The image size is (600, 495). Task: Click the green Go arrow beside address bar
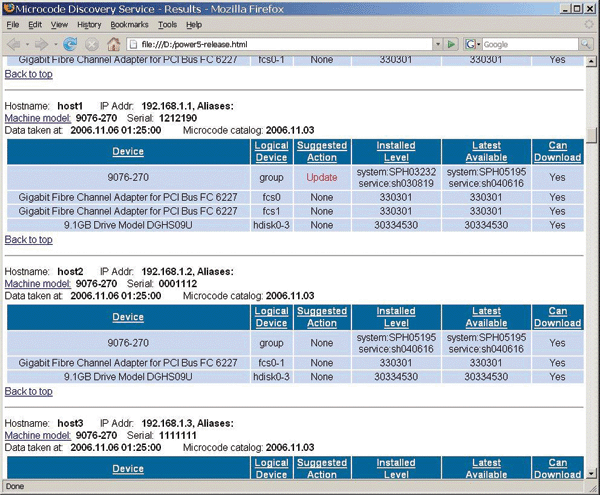coord(452,44)
